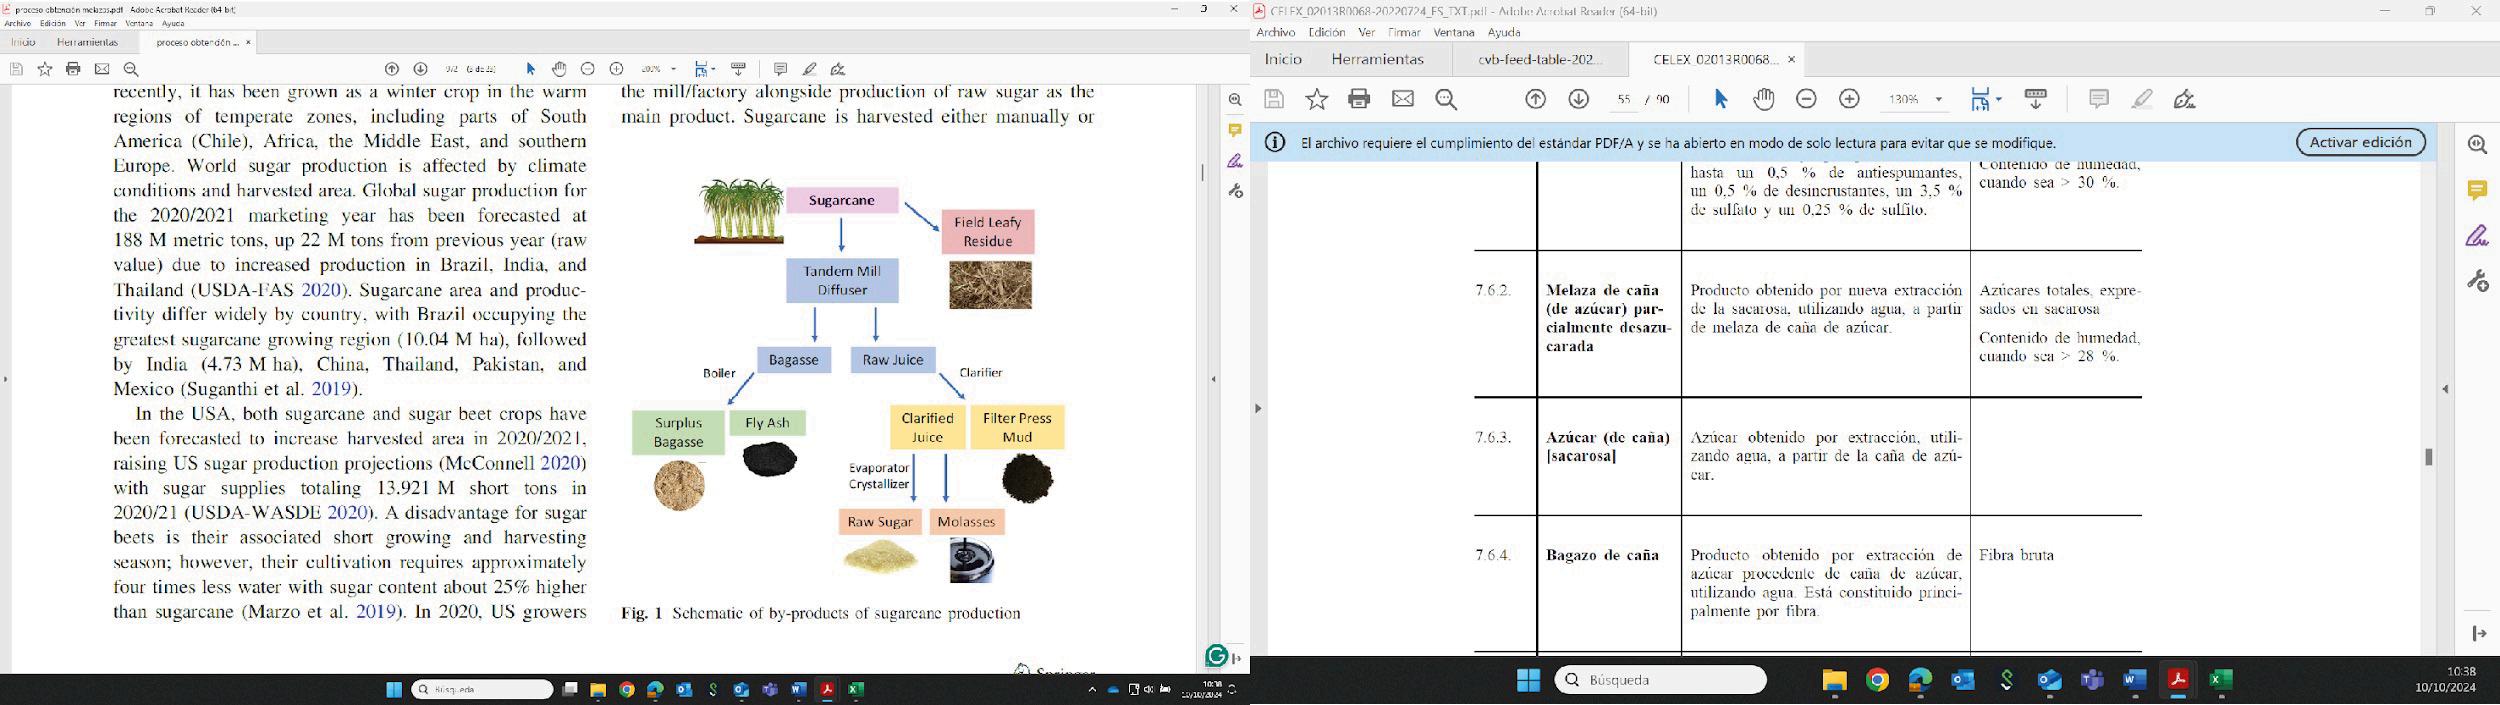Go to previous page in melazas window
Image resolution: width=2500 pixels, height=705 pixels.
pos(392,69)
